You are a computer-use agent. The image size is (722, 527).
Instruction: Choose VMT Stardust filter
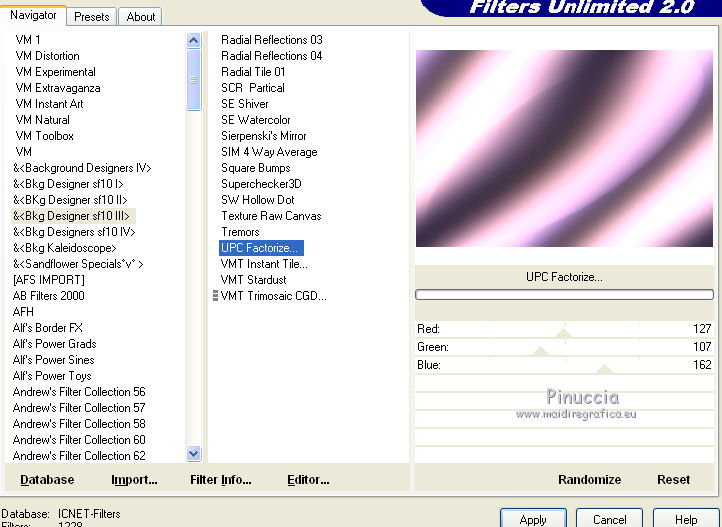tap(253, 279)
